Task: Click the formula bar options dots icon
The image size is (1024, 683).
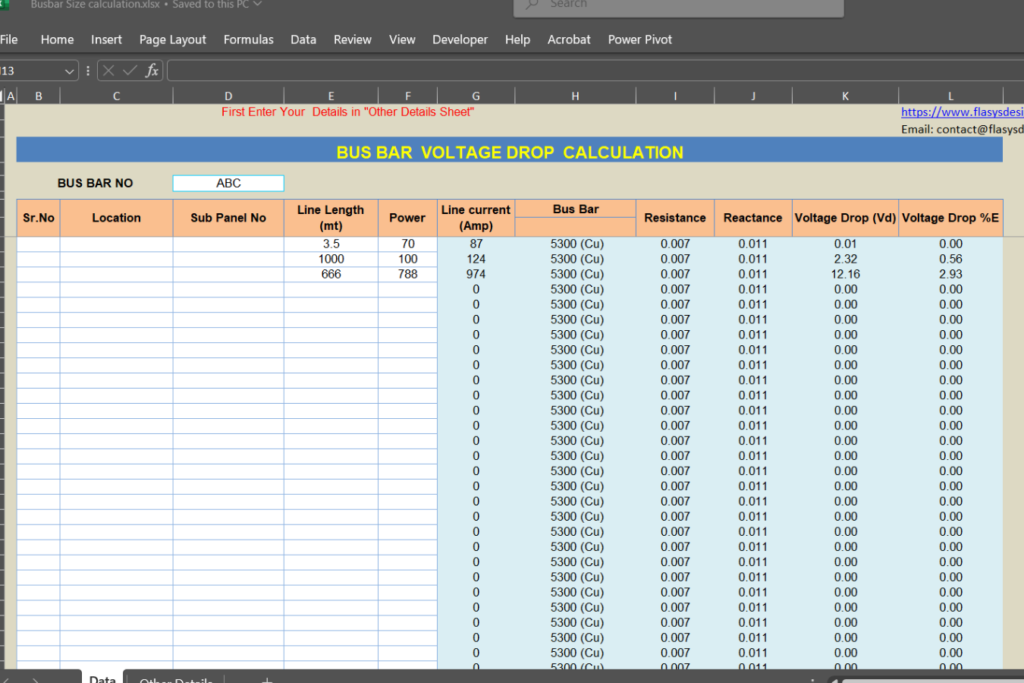Action: [88, 71]
